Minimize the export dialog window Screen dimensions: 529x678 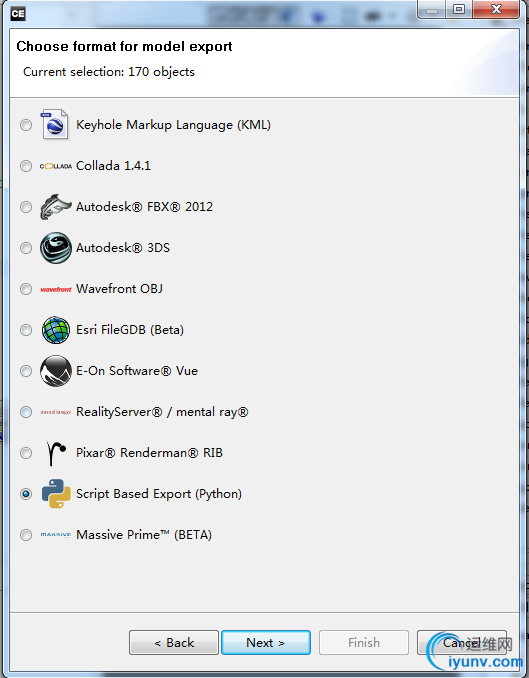(432, 9)
